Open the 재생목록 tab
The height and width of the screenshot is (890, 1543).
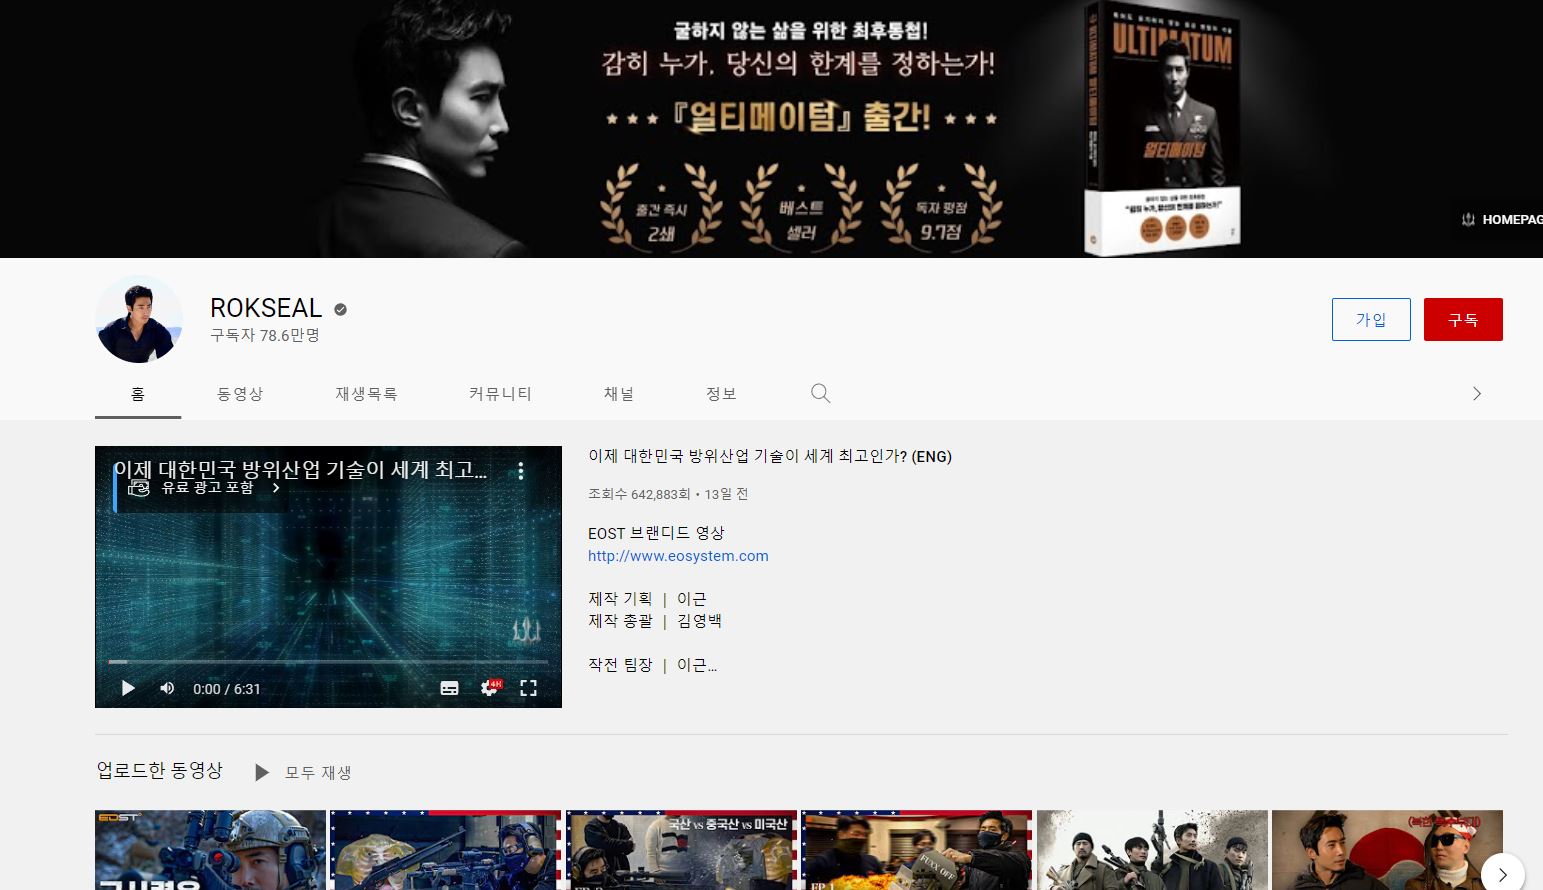[366, 394]
